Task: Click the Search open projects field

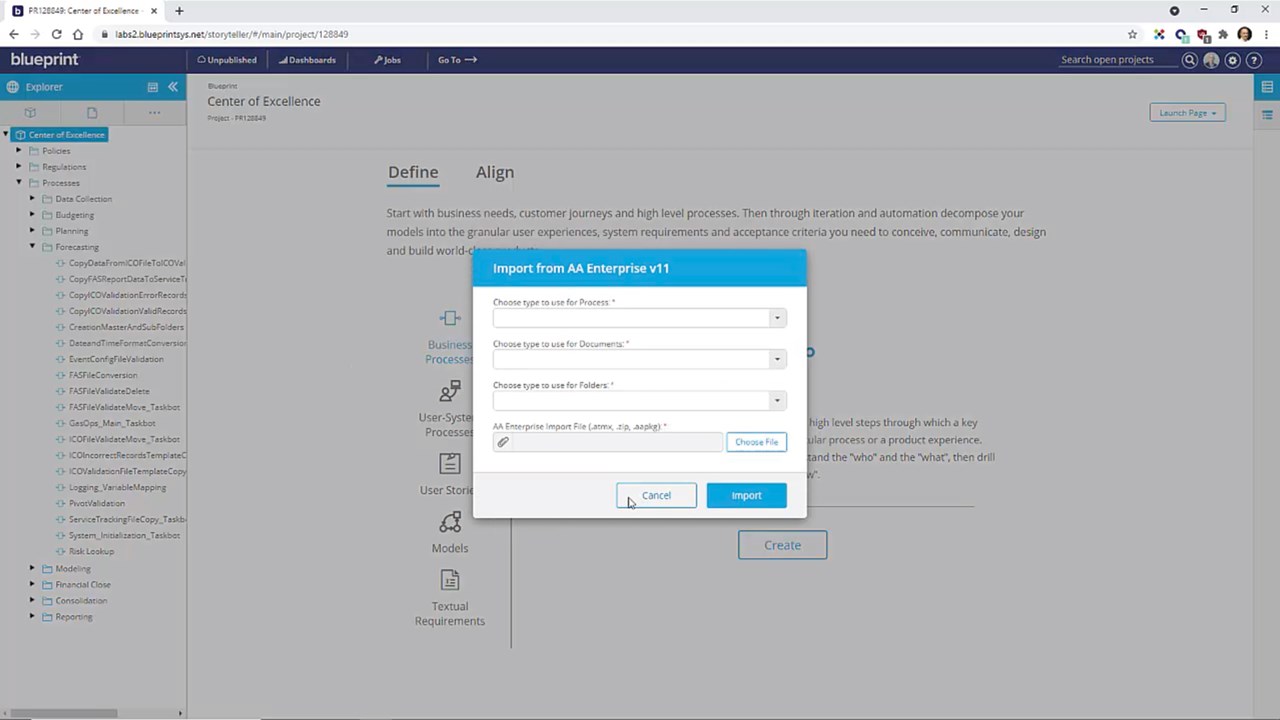Action: [x=1118, y=60]
